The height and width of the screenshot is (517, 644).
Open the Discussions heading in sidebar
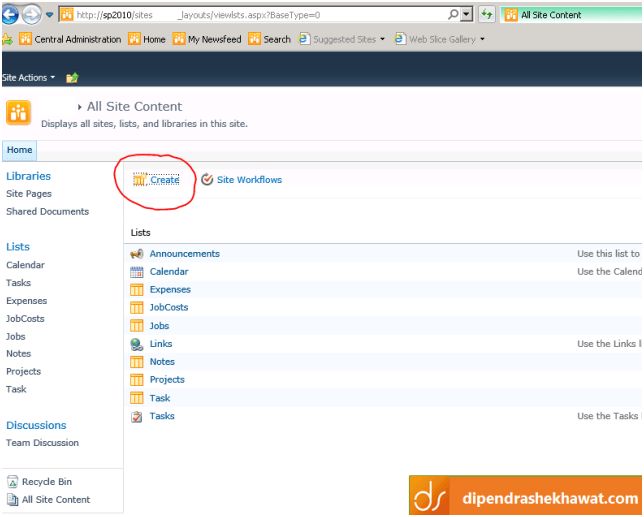coord(36,425)
